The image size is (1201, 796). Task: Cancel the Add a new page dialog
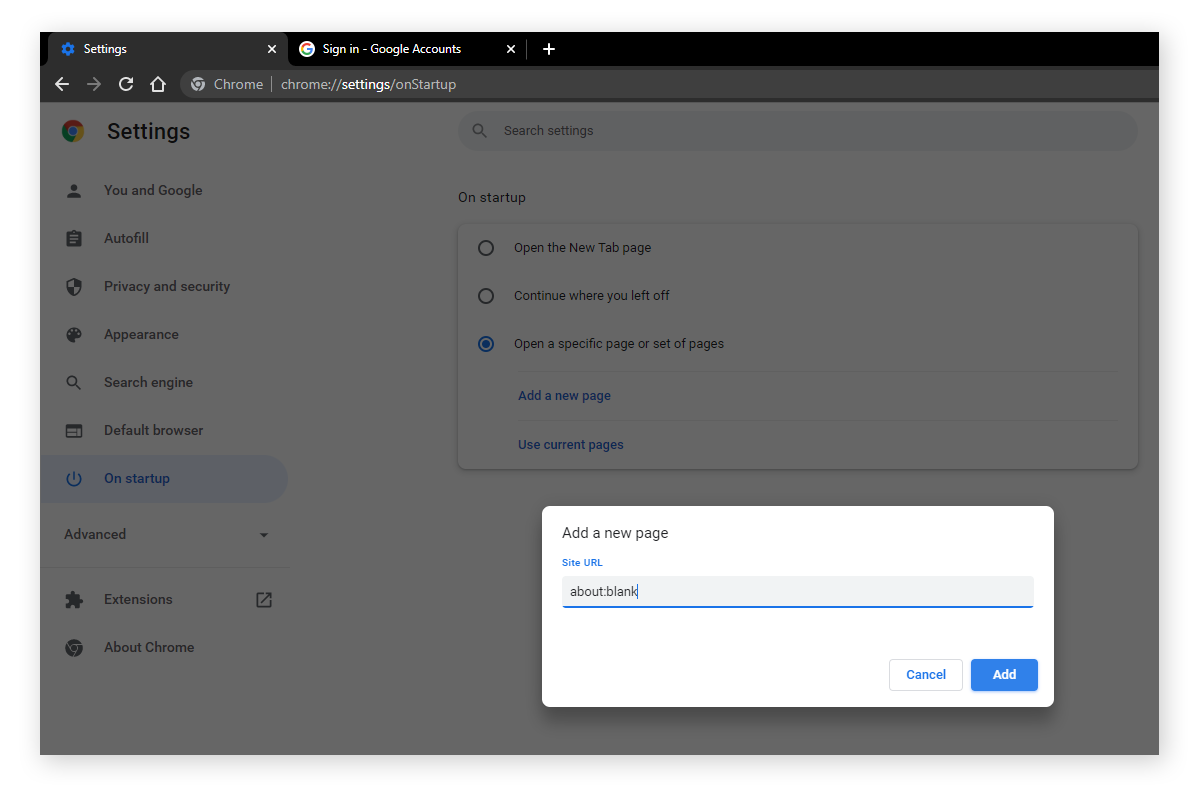coord(926,675)
